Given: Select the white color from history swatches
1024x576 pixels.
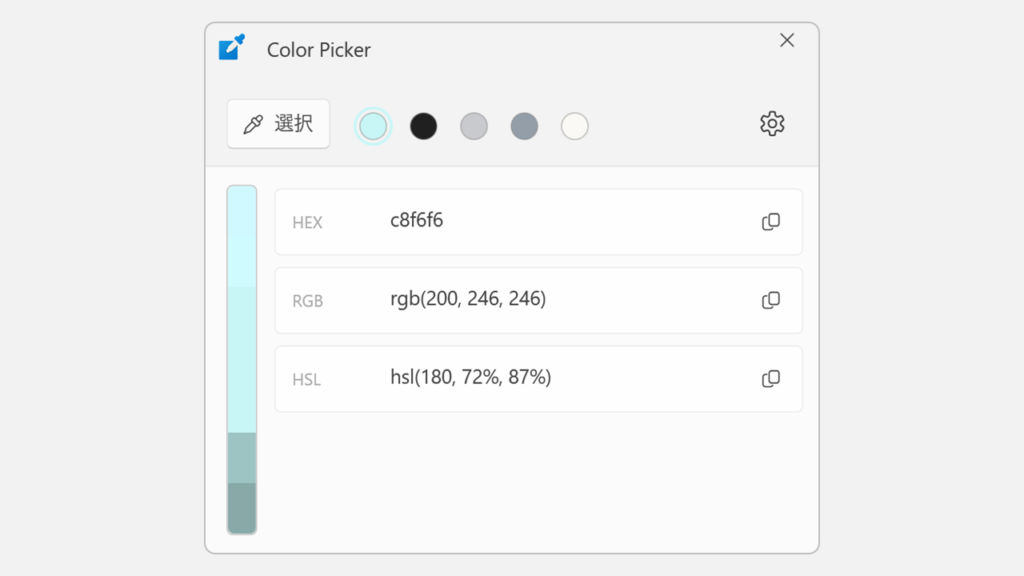Looking at the screenshot, I should [574, 126].
